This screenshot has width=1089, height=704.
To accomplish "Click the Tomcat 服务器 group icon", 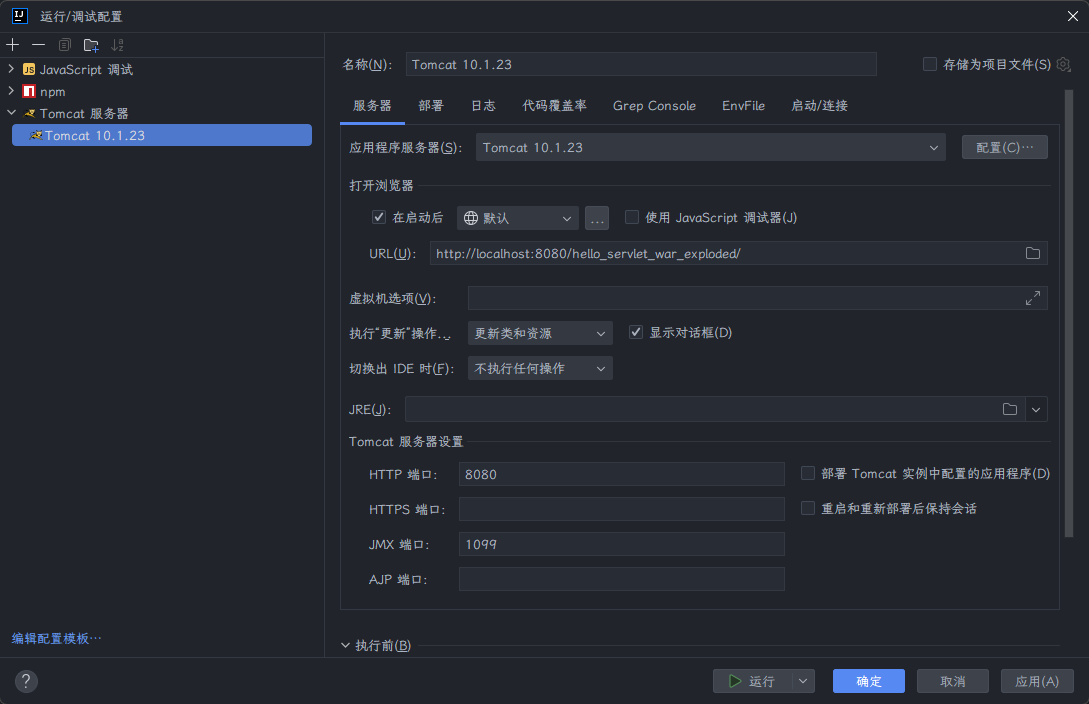I will (x=29, y=113).
